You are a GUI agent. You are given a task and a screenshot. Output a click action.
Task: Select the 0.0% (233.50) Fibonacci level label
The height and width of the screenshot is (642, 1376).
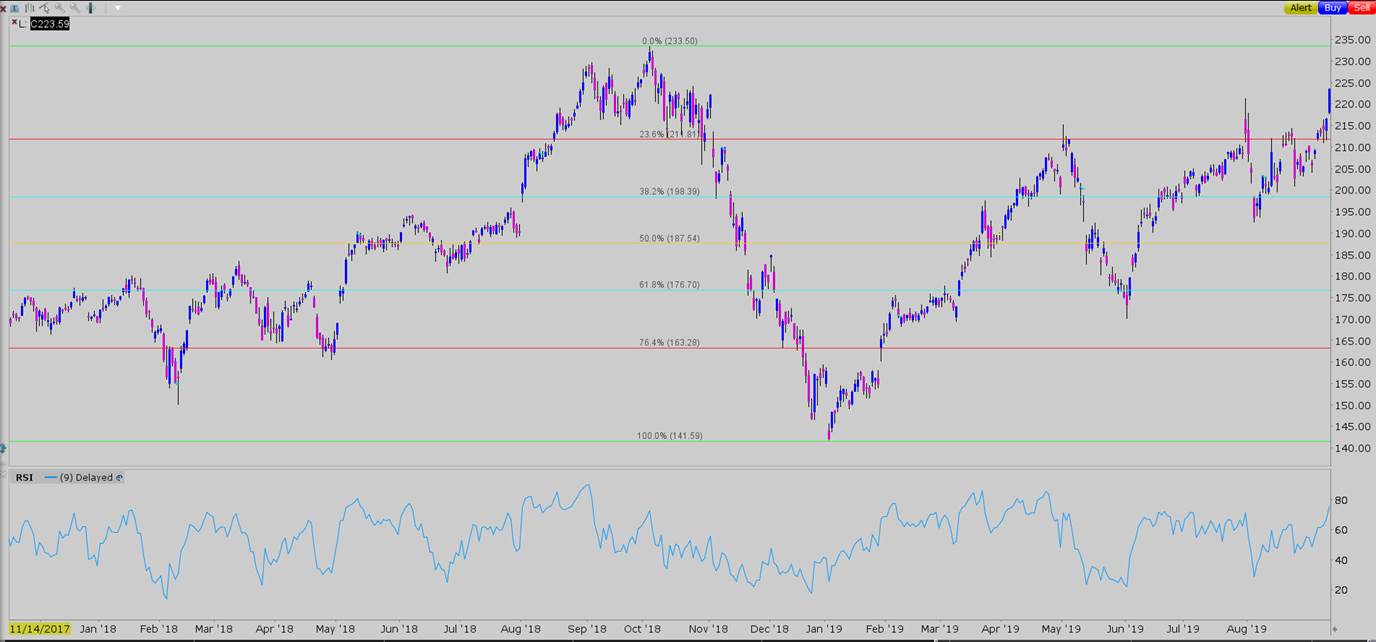669,41
